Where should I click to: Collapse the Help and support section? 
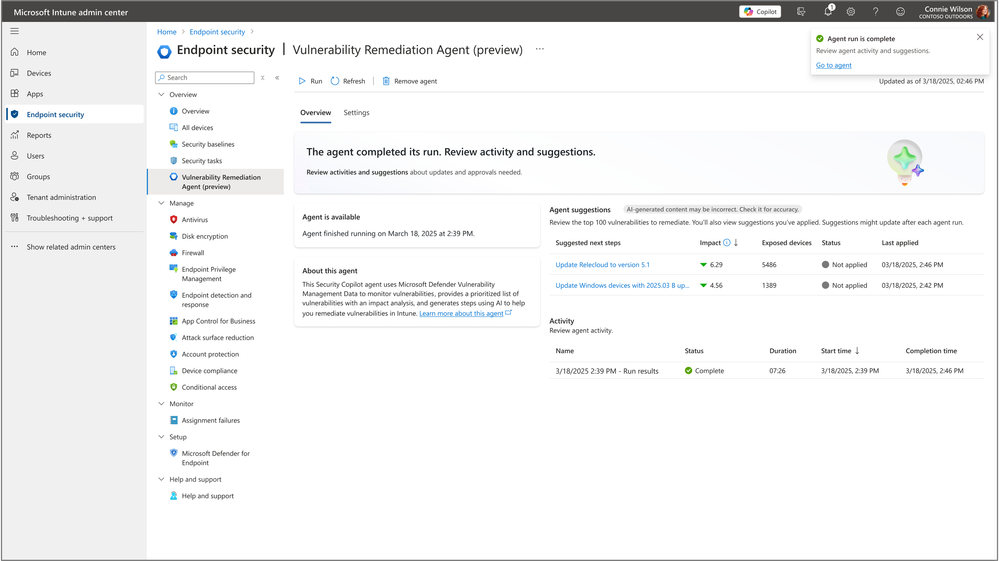(x=161, y=479)
